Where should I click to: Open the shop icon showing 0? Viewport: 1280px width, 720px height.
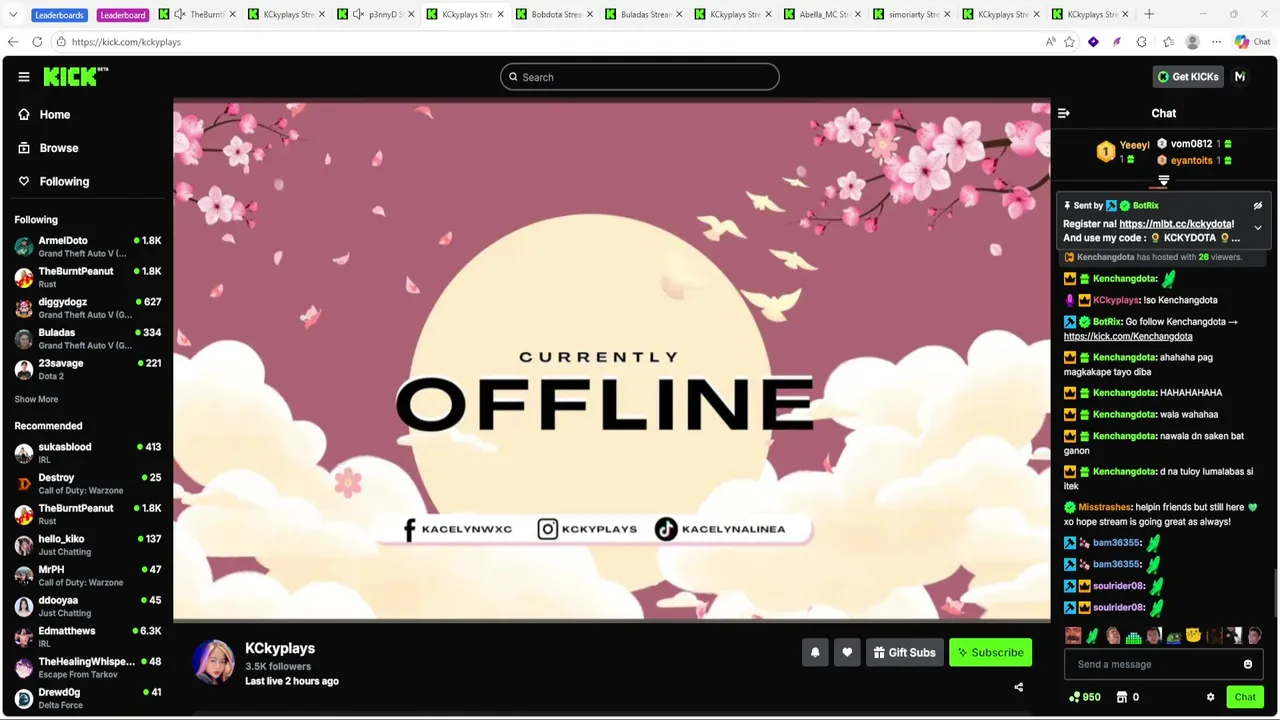pyautogui.click(x=1127, y=697)
